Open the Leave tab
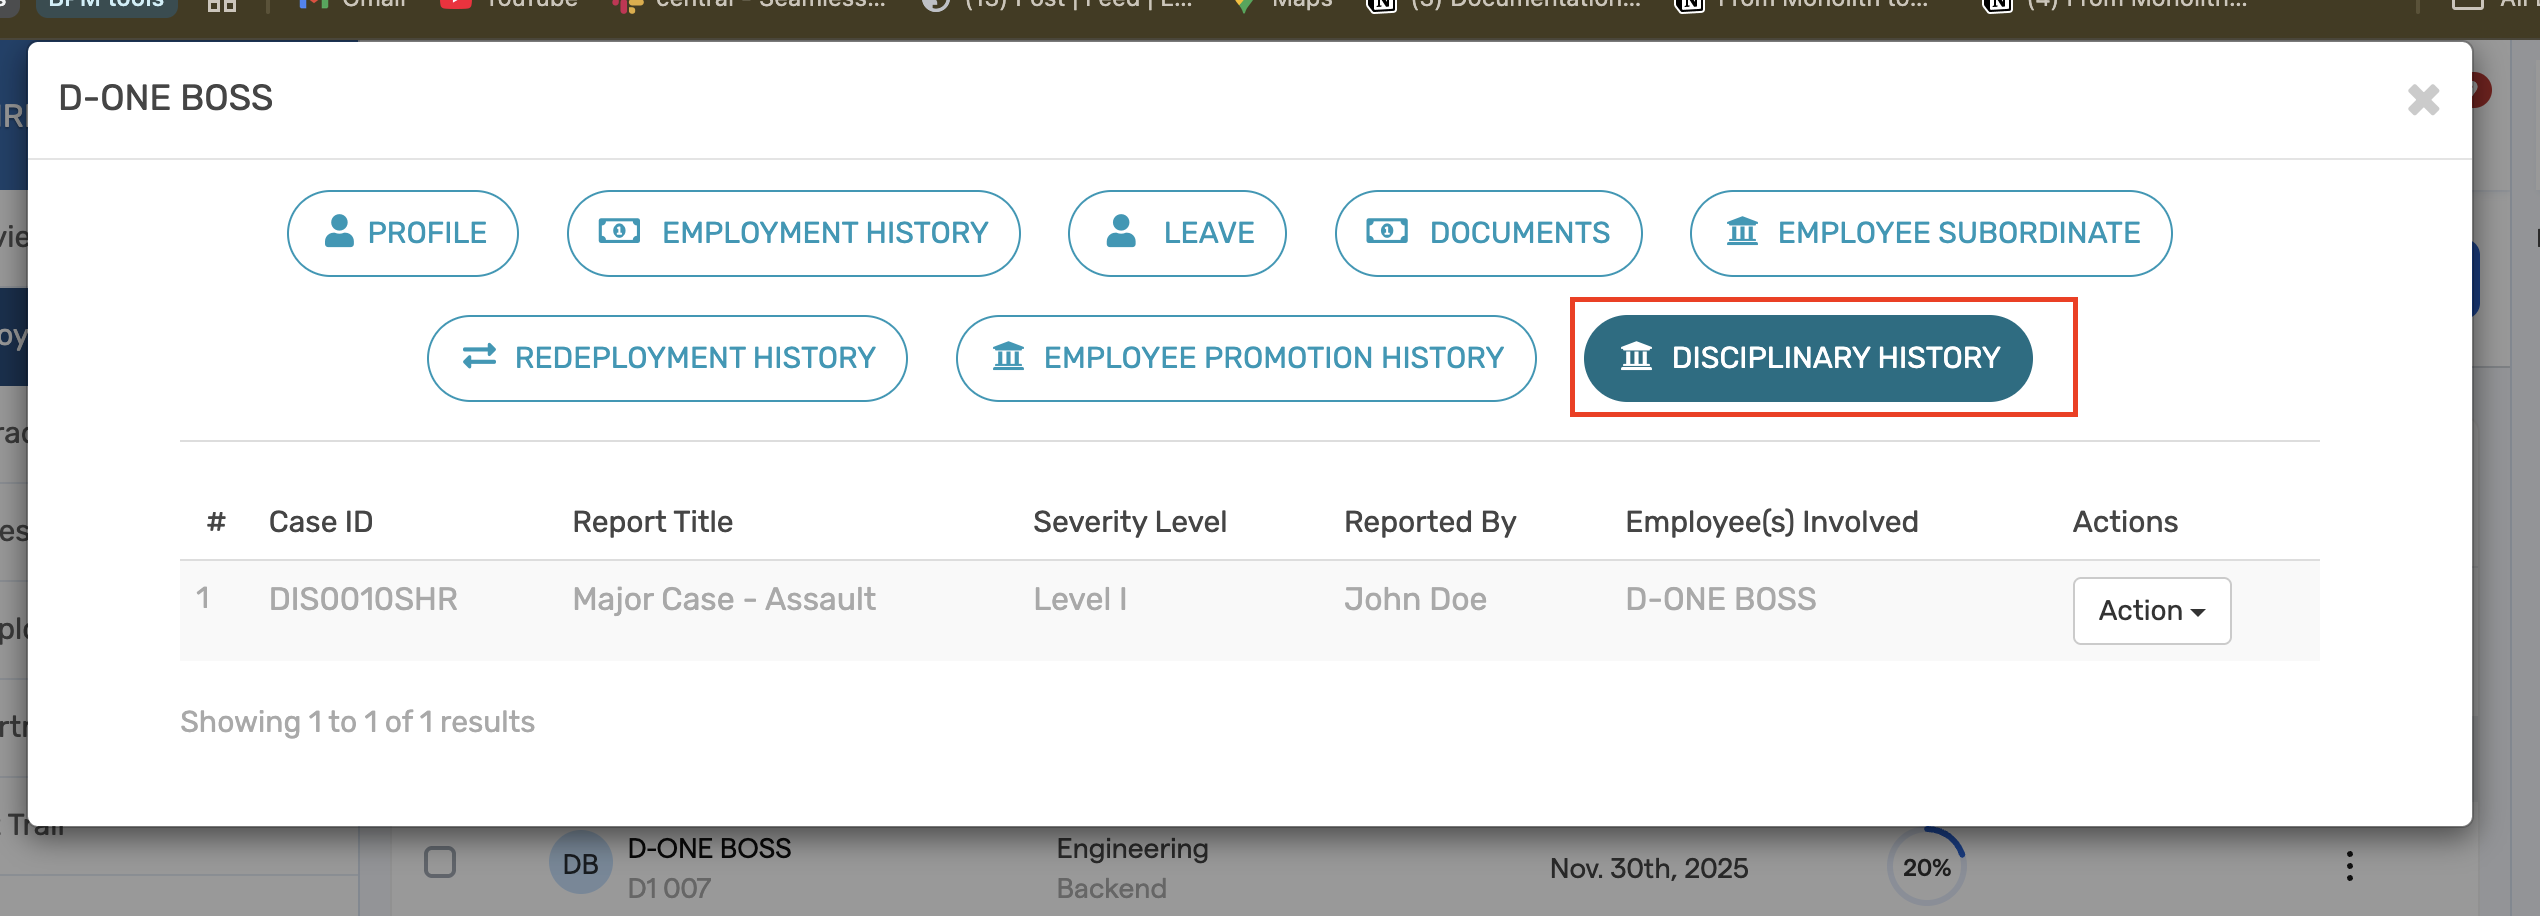 (x=1177, y=233)
